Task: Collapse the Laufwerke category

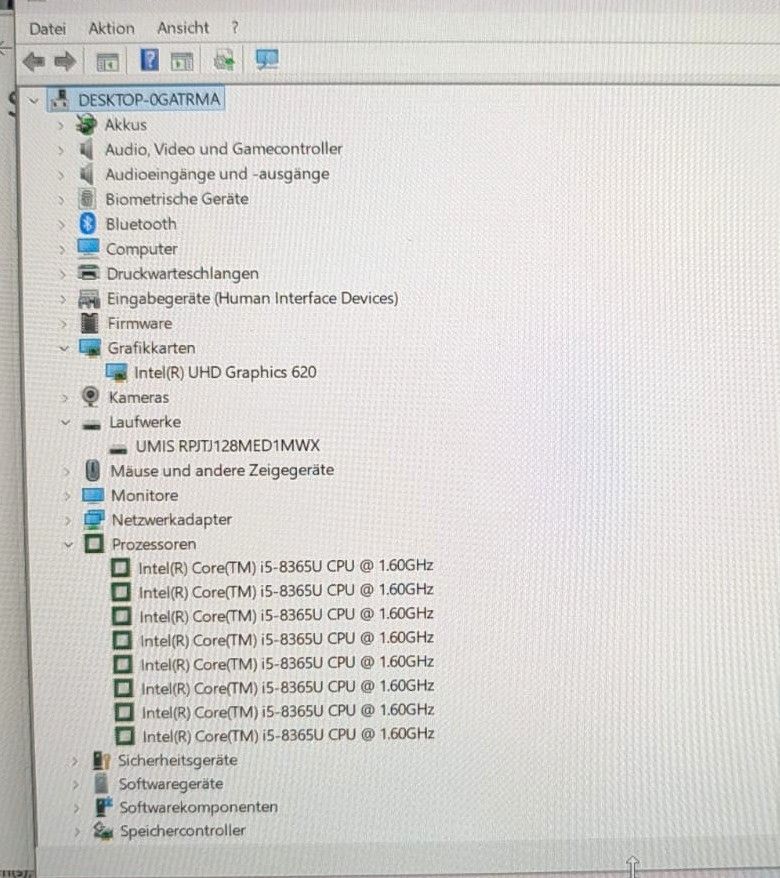Action: 66,422
